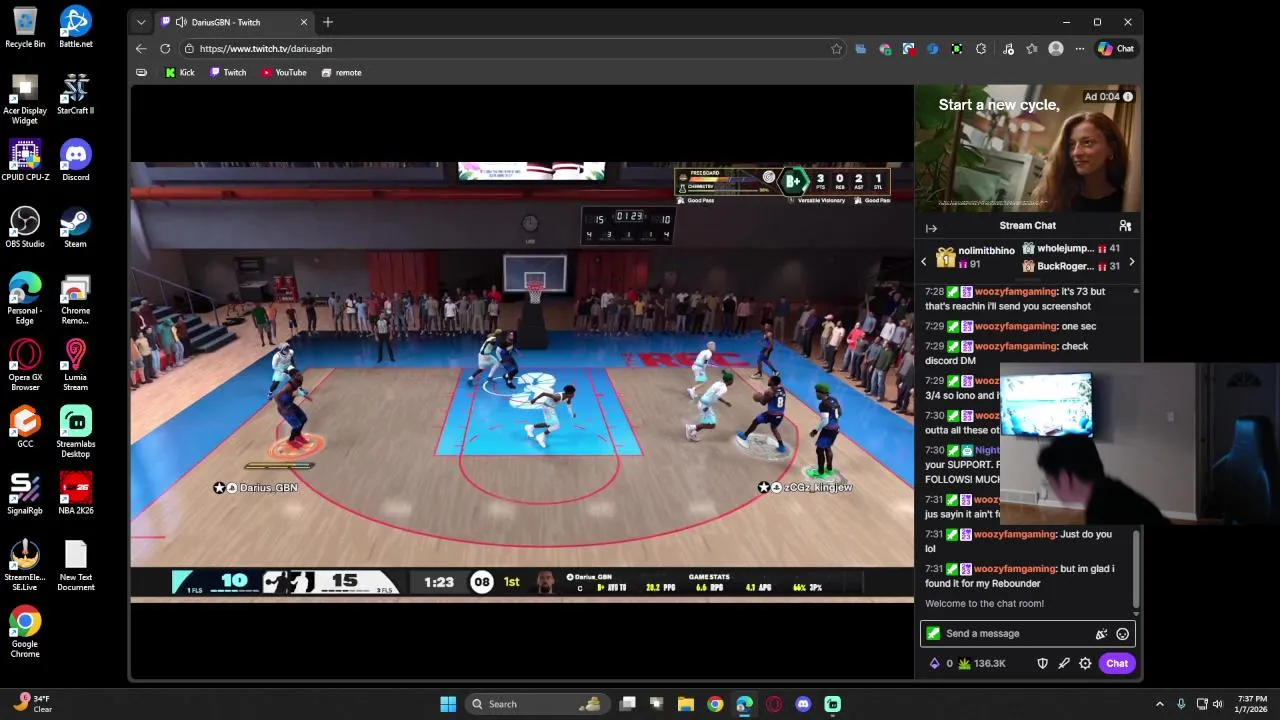Open the StarCraft II desktop shortcut
This screenshot has height=720, width=1280.
click(x=75, y=94)
